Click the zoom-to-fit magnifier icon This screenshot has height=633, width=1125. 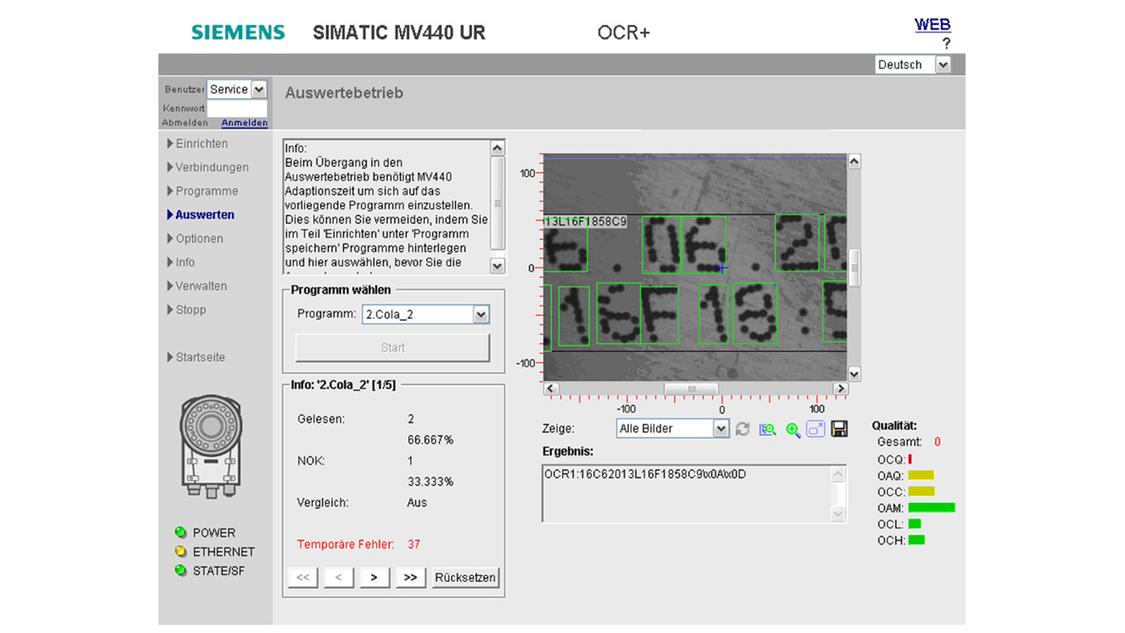coord(768,429)
